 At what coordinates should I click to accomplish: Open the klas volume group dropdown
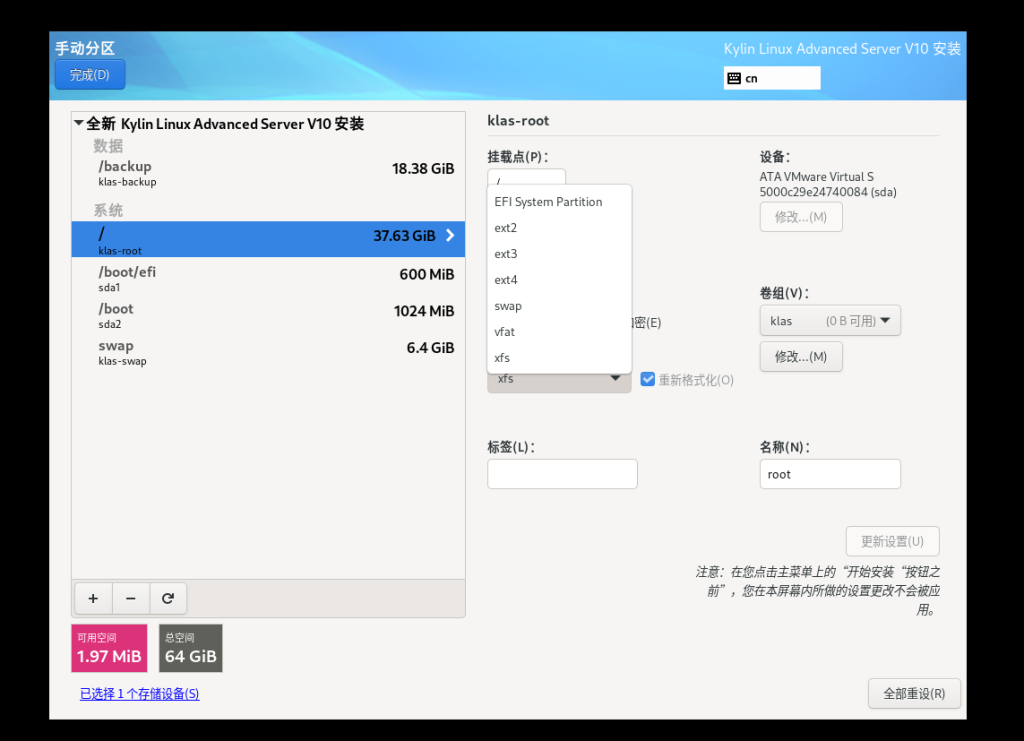point(829,321)
